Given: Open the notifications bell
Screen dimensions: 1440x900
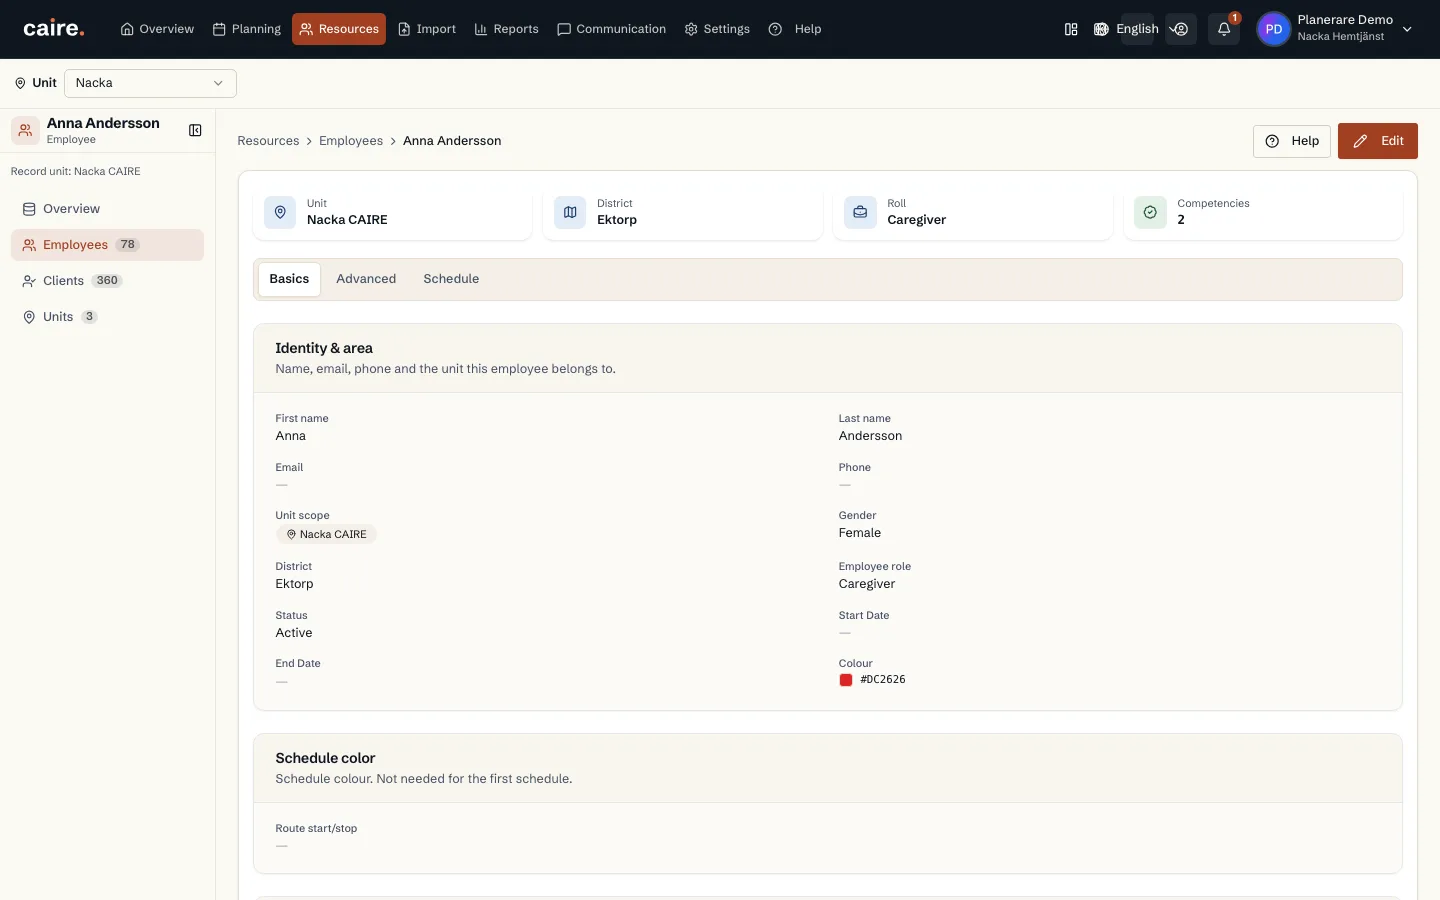Looking at the screenshot, I should (1224, 29).
